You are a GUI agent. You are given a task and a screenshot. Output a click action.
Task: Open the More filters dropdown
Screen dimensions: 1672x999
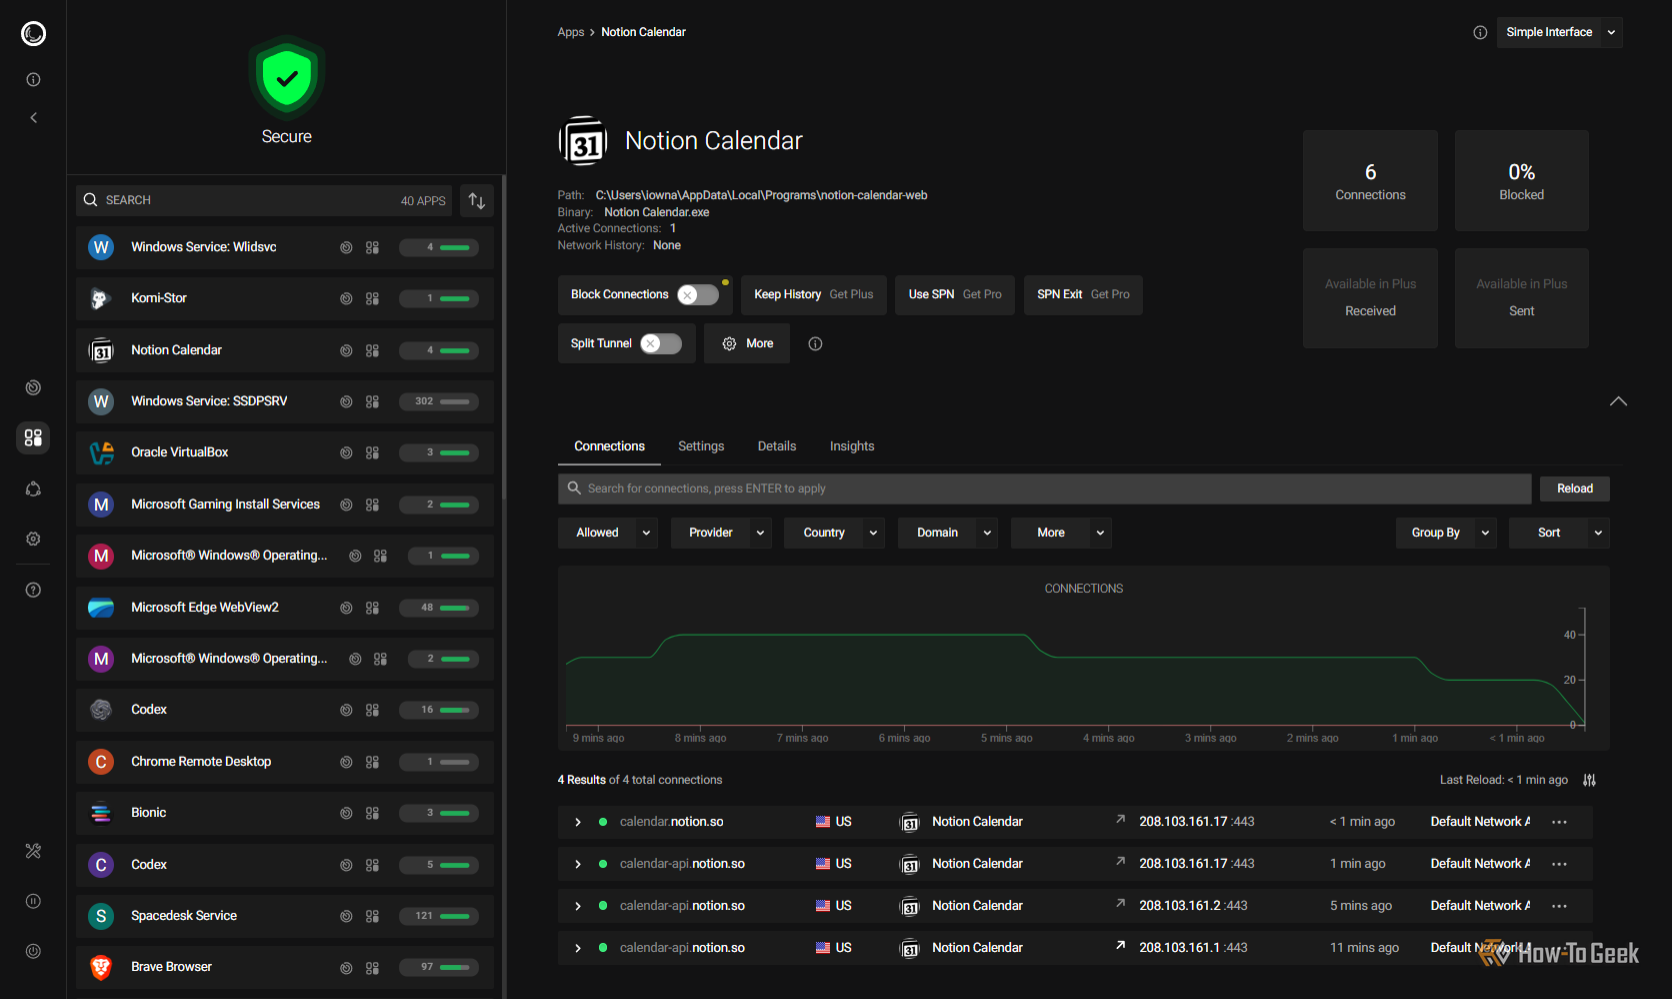click(1061, 533)
